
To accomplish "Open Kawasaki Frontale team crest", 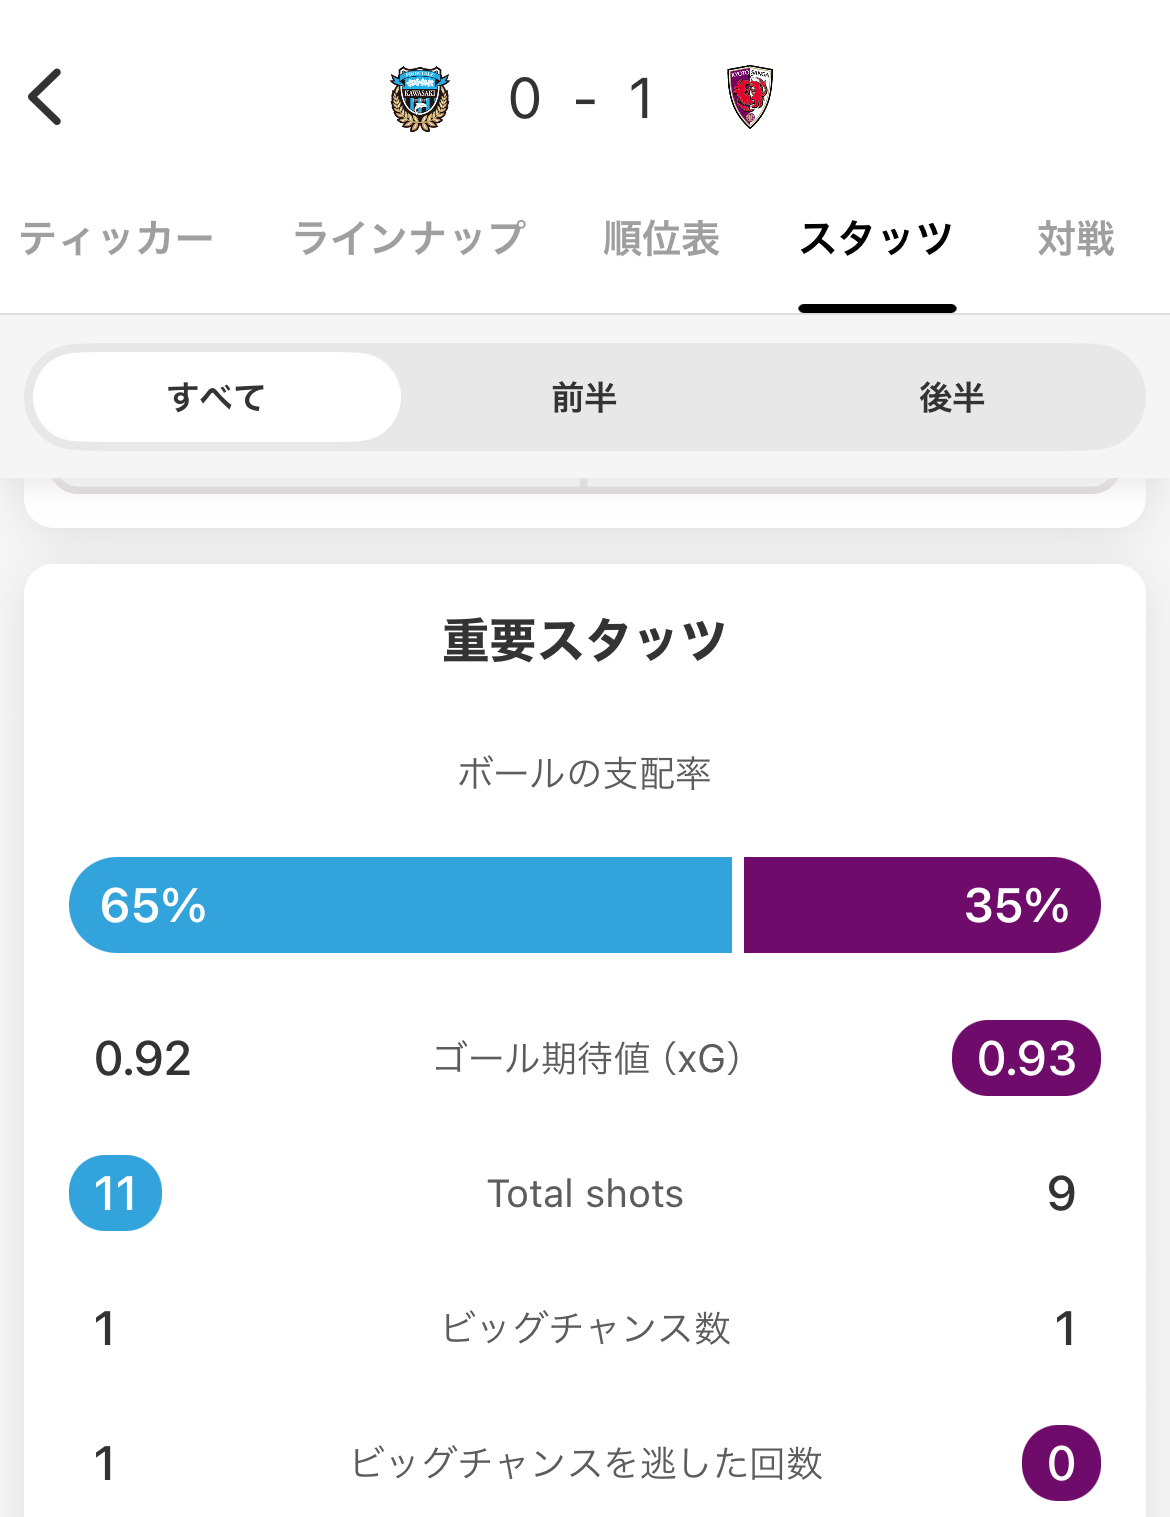I will click(420, 99).
